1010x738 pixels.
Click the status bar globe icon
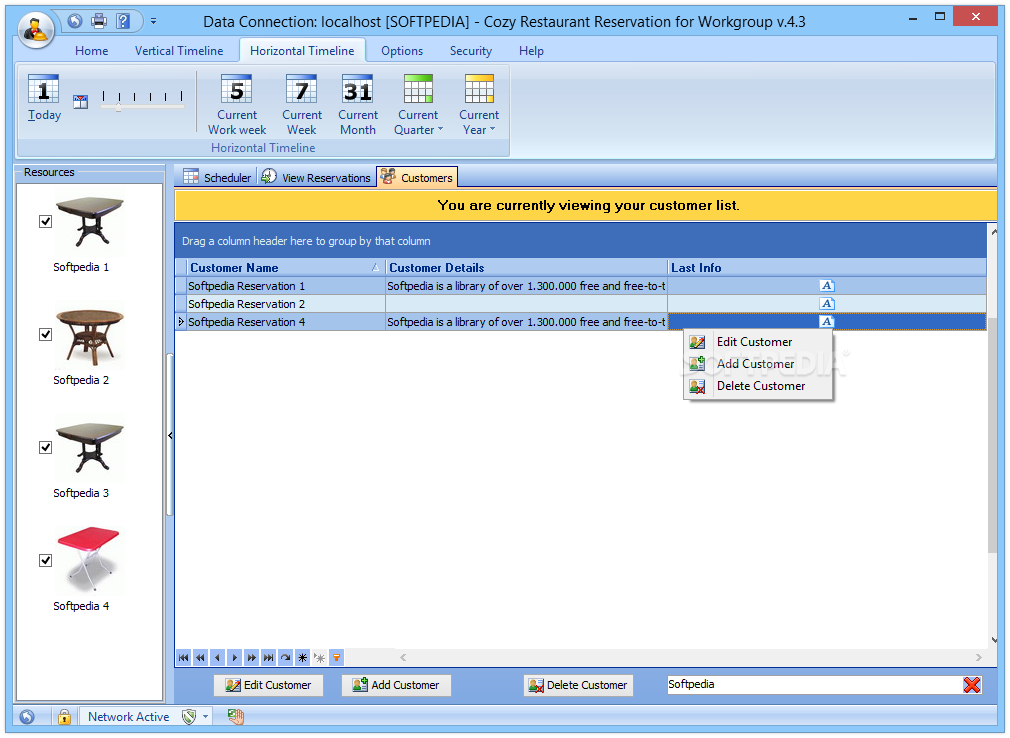pyautogui.click(x=27, y=717)
